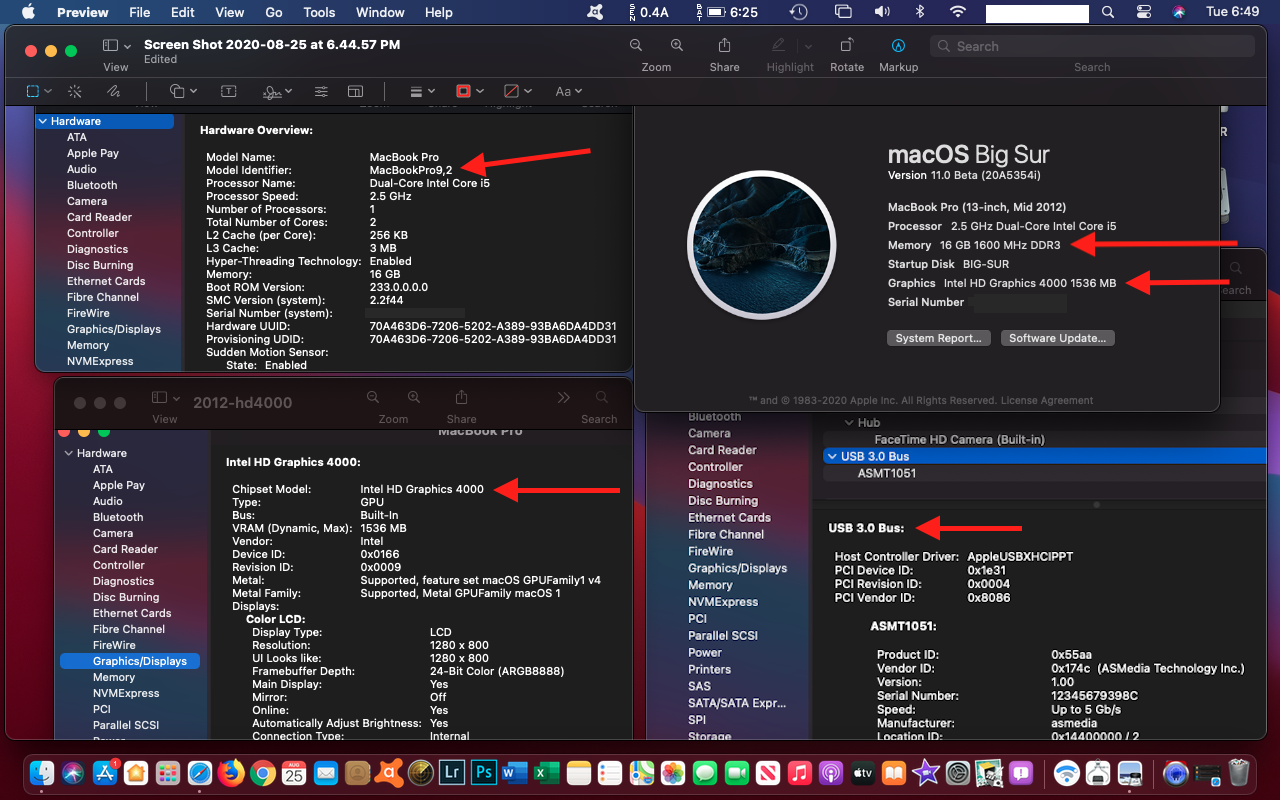This screenshot has height=800, width=1280.
Task: Open the File menu
Action: 140,12
